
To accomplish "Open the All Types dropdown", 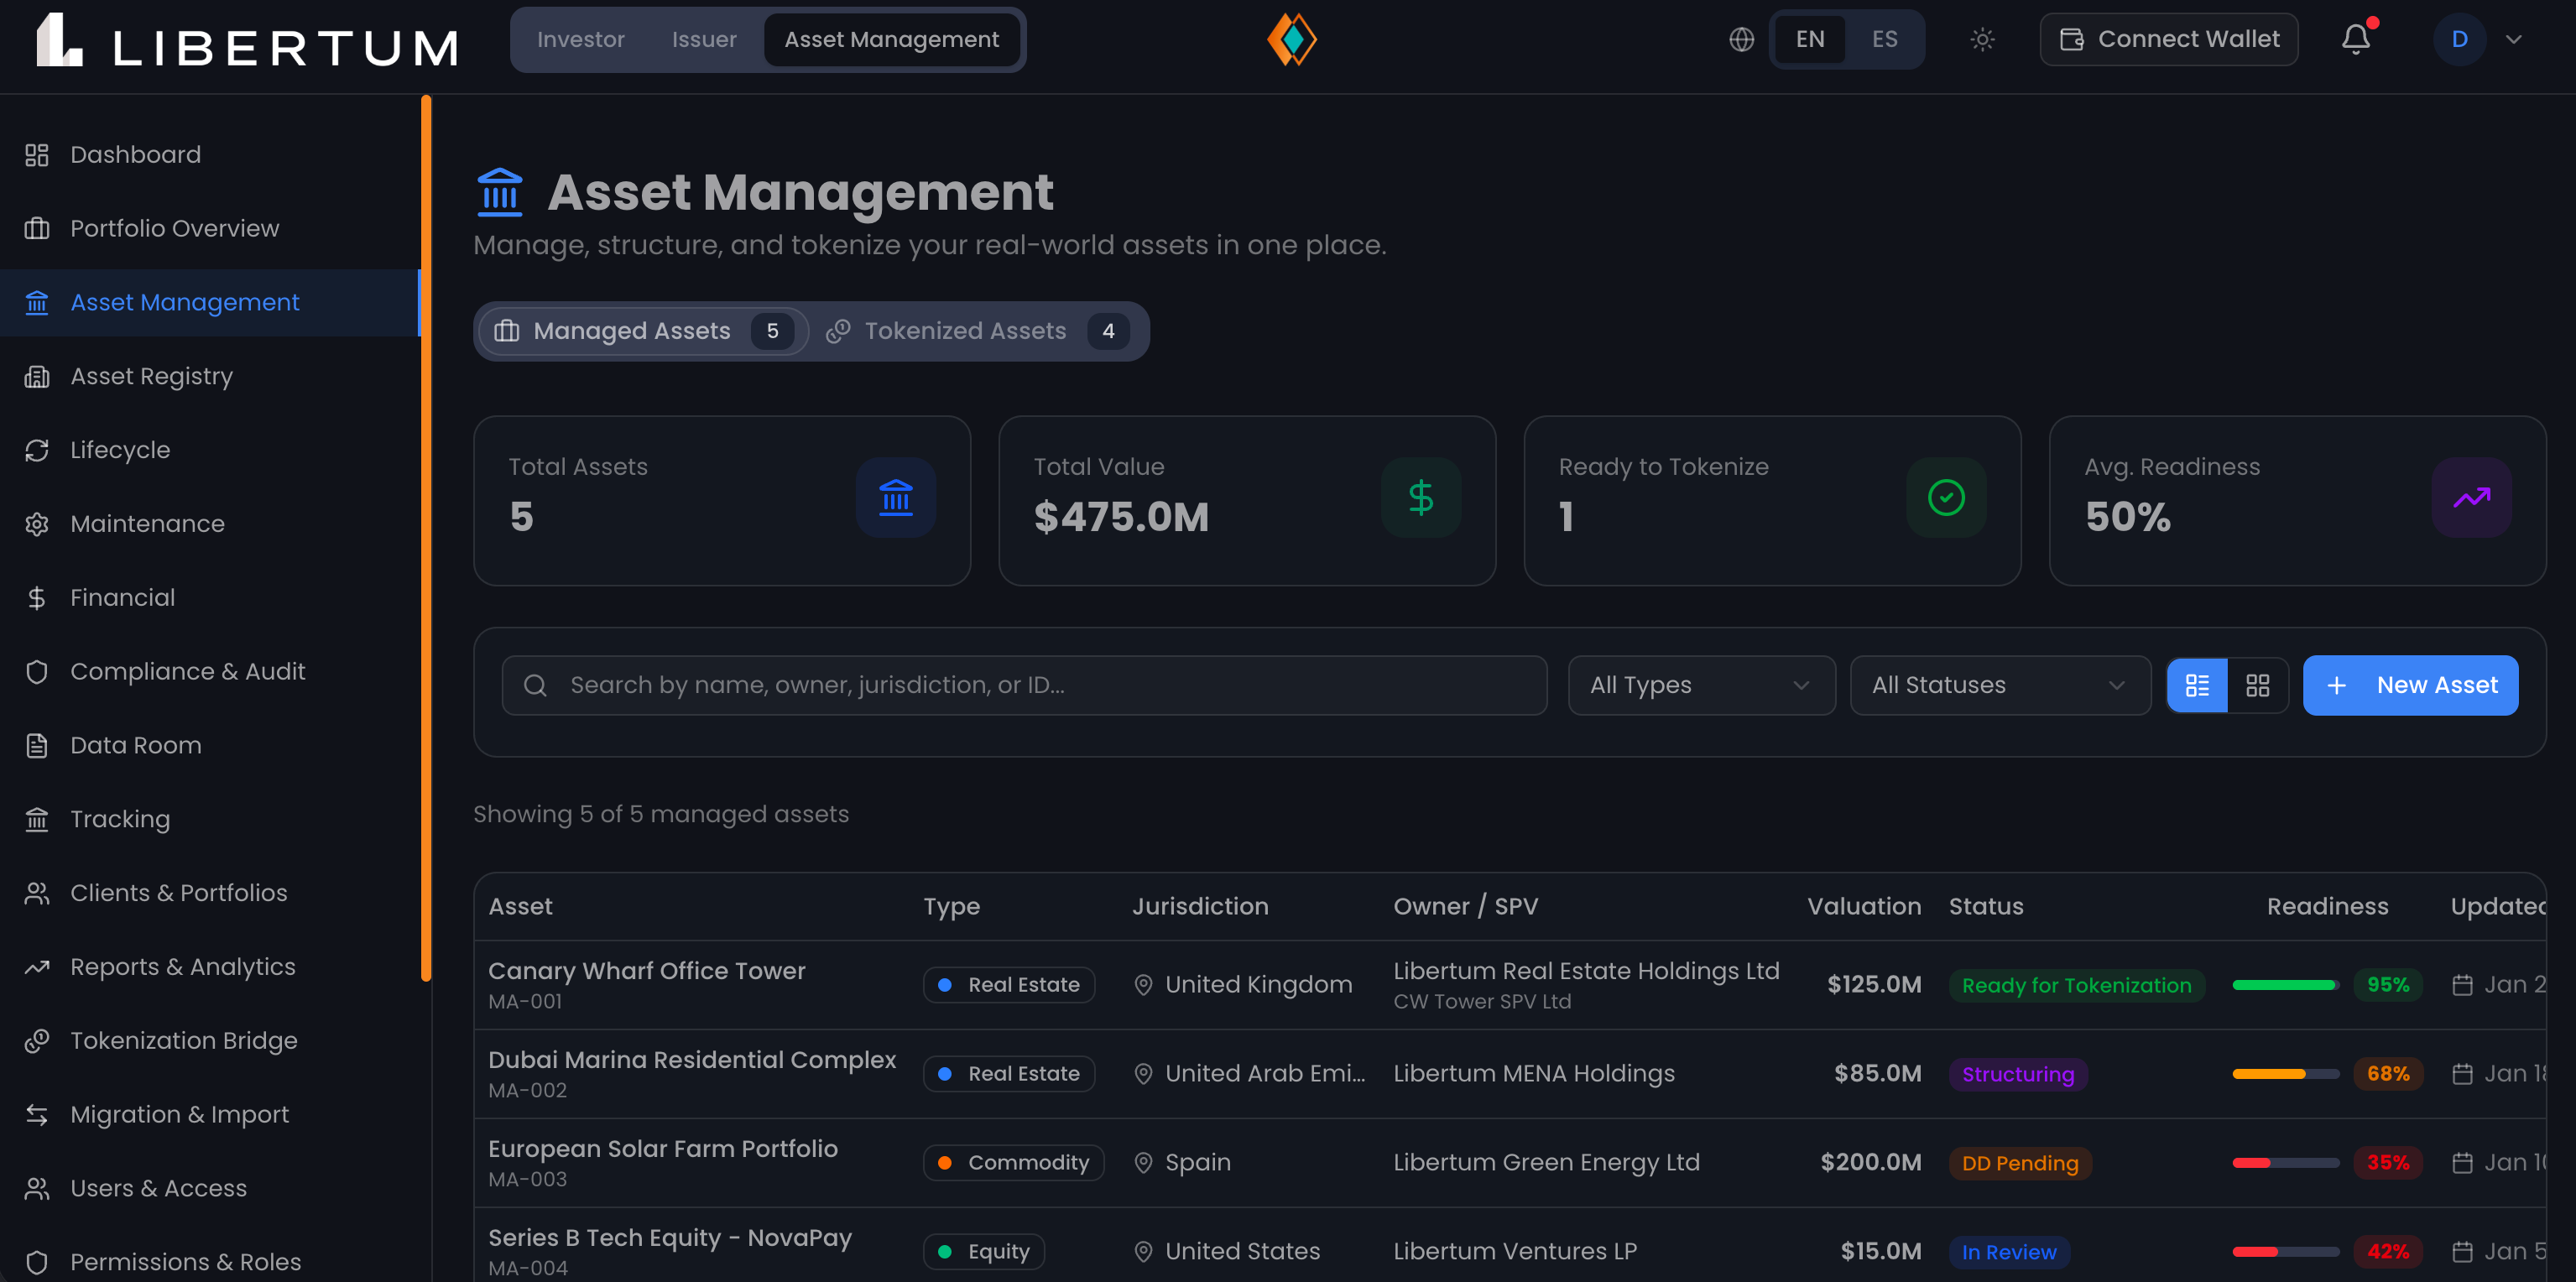I will (1701, 685).
